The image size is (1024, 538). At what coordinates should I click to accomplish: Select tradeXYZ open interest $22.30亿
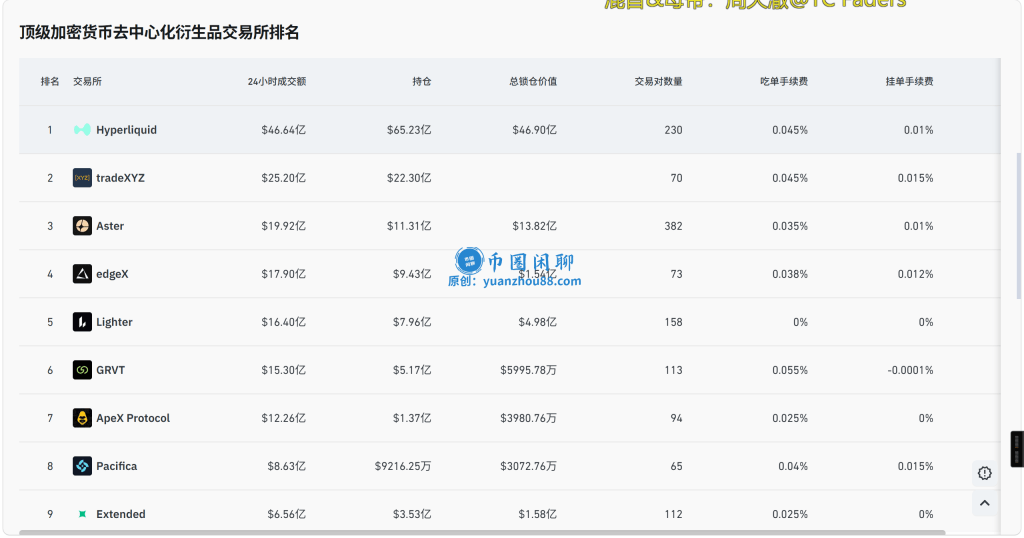coord(409,178)
